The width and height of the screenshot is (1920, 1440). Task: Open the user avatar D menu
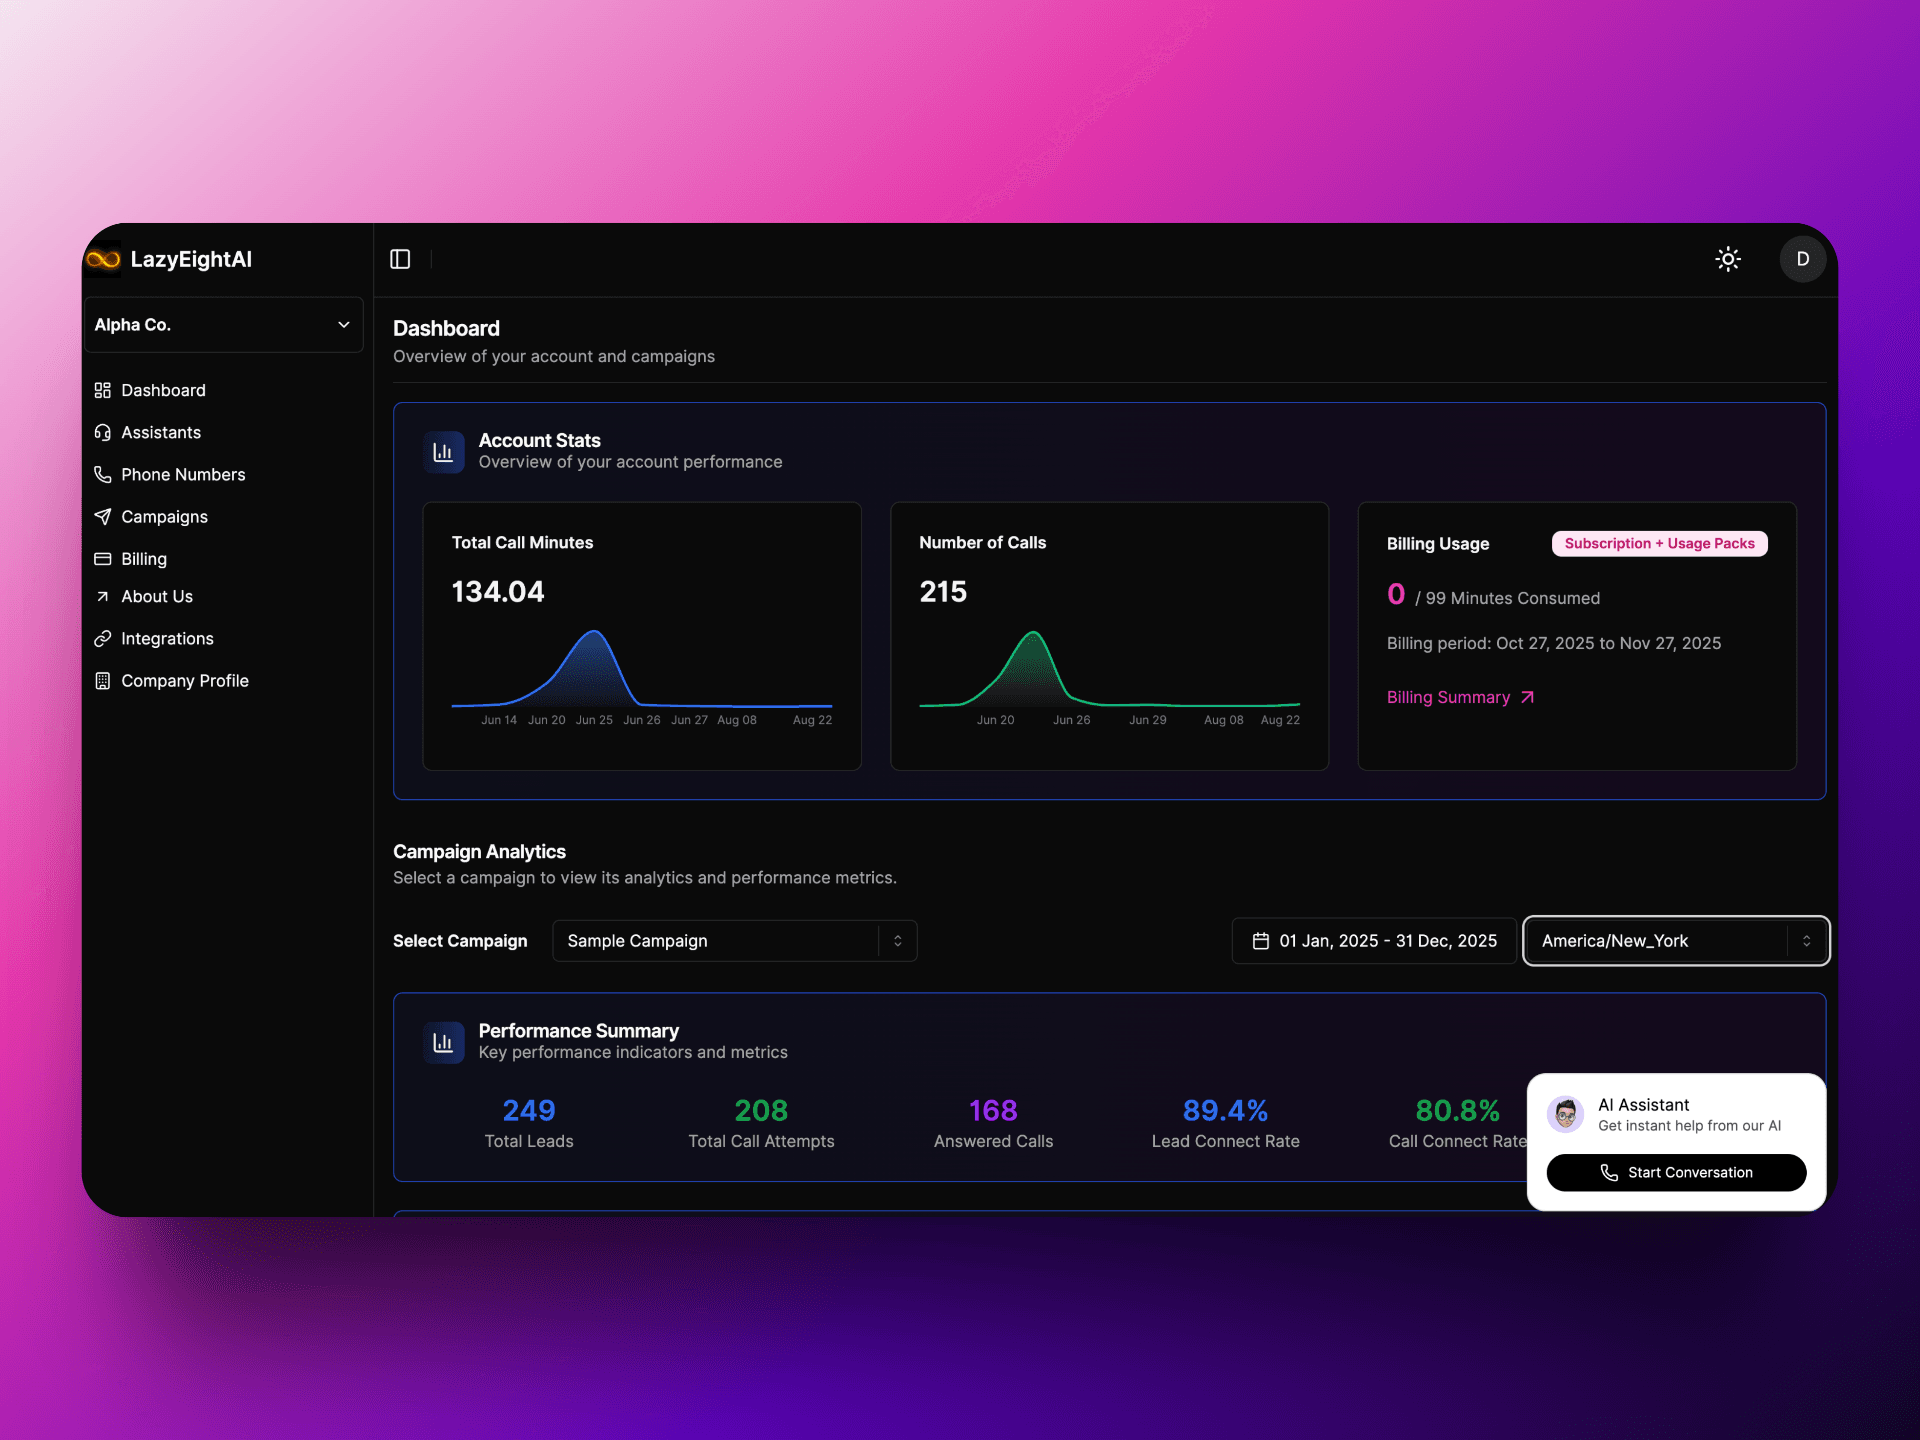pyautogui.click(x=1802, y=259)
